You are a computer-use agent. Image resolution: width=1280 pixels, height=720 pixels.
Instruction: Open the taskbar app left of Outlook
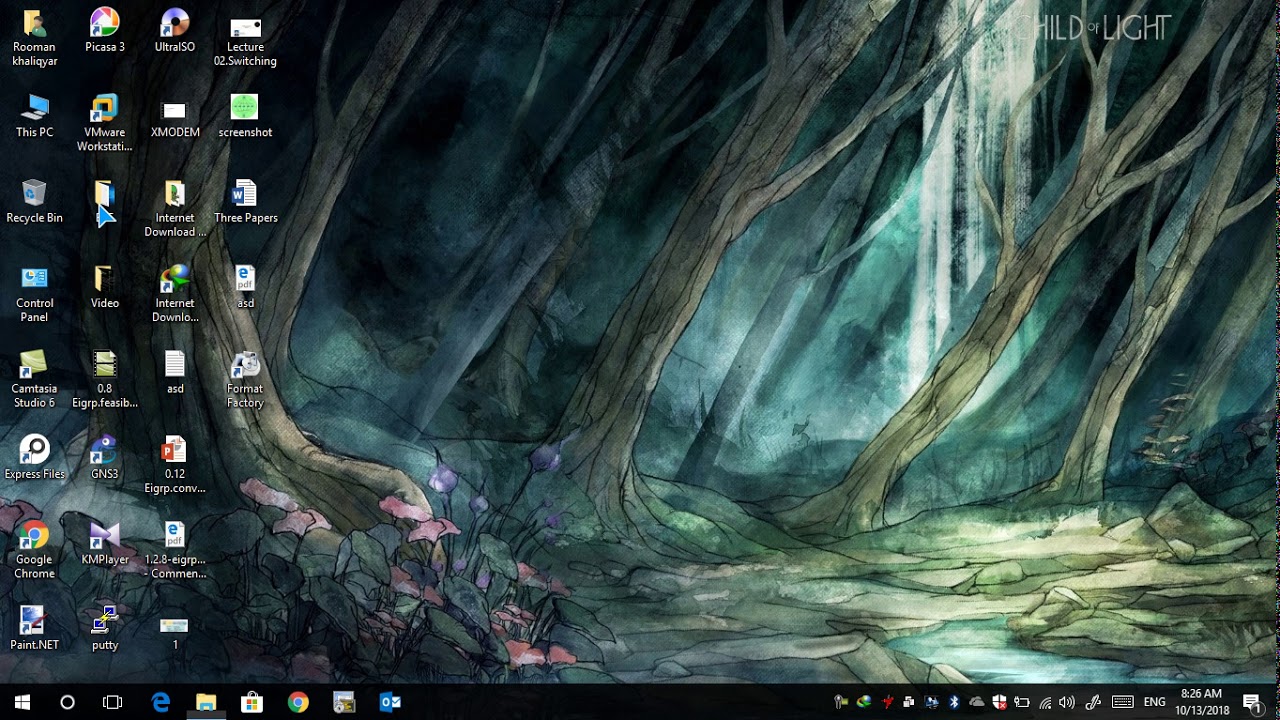(344, 702)
